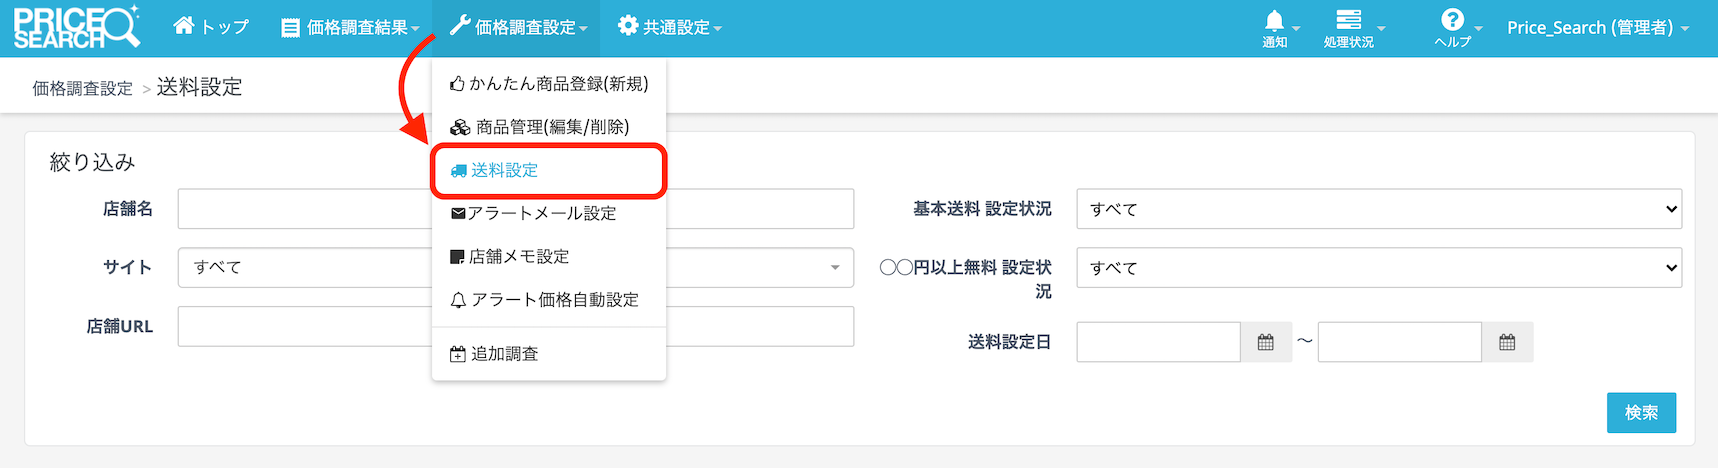The image size is (1718, 468).
Task: Open 商品管理(編集/削除) menu entry
Action: point(550,127)
